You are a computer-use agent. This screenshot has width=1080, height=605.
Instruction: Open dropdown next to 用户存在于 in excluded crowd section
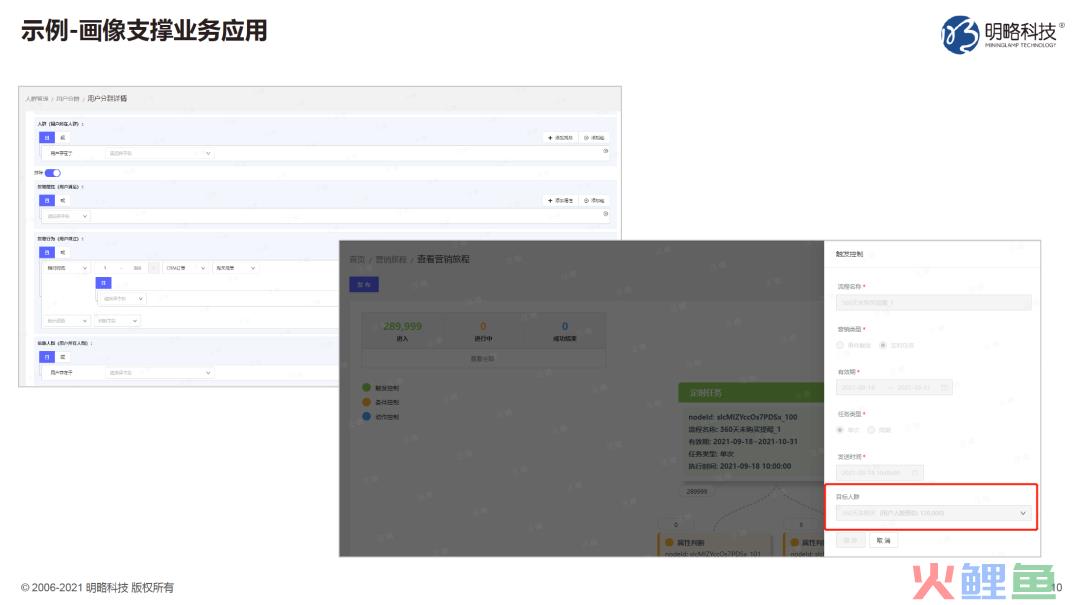159,372
